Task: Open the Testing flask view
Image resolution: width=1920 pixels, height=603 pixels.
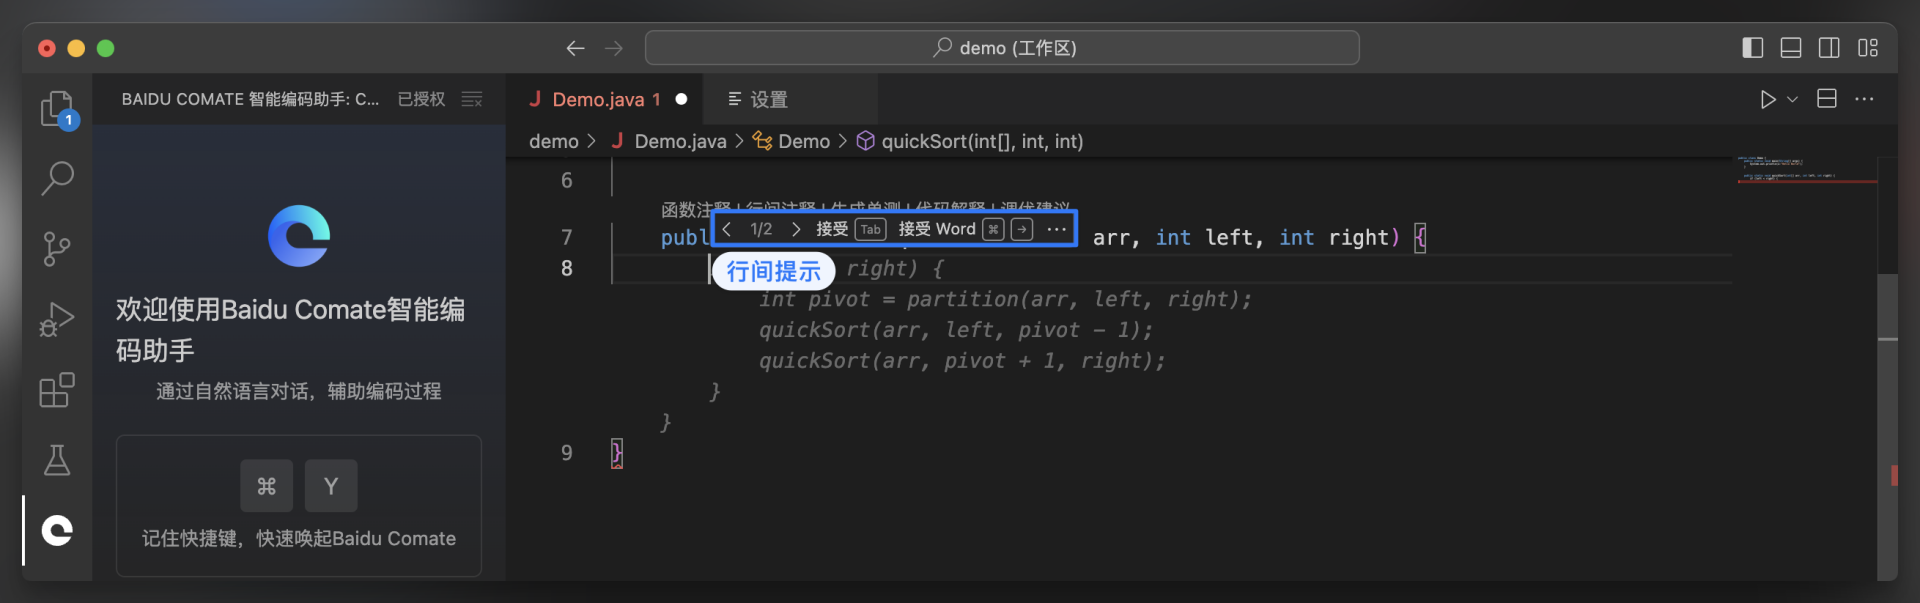Action: (58, 460)
